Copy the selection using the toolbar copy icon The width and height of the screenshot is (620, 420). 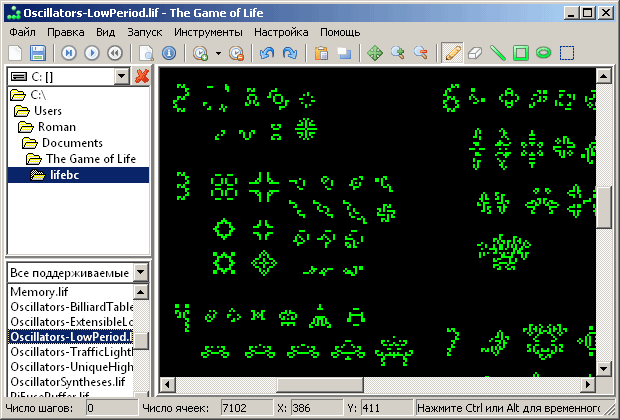[x=344, y=53]
